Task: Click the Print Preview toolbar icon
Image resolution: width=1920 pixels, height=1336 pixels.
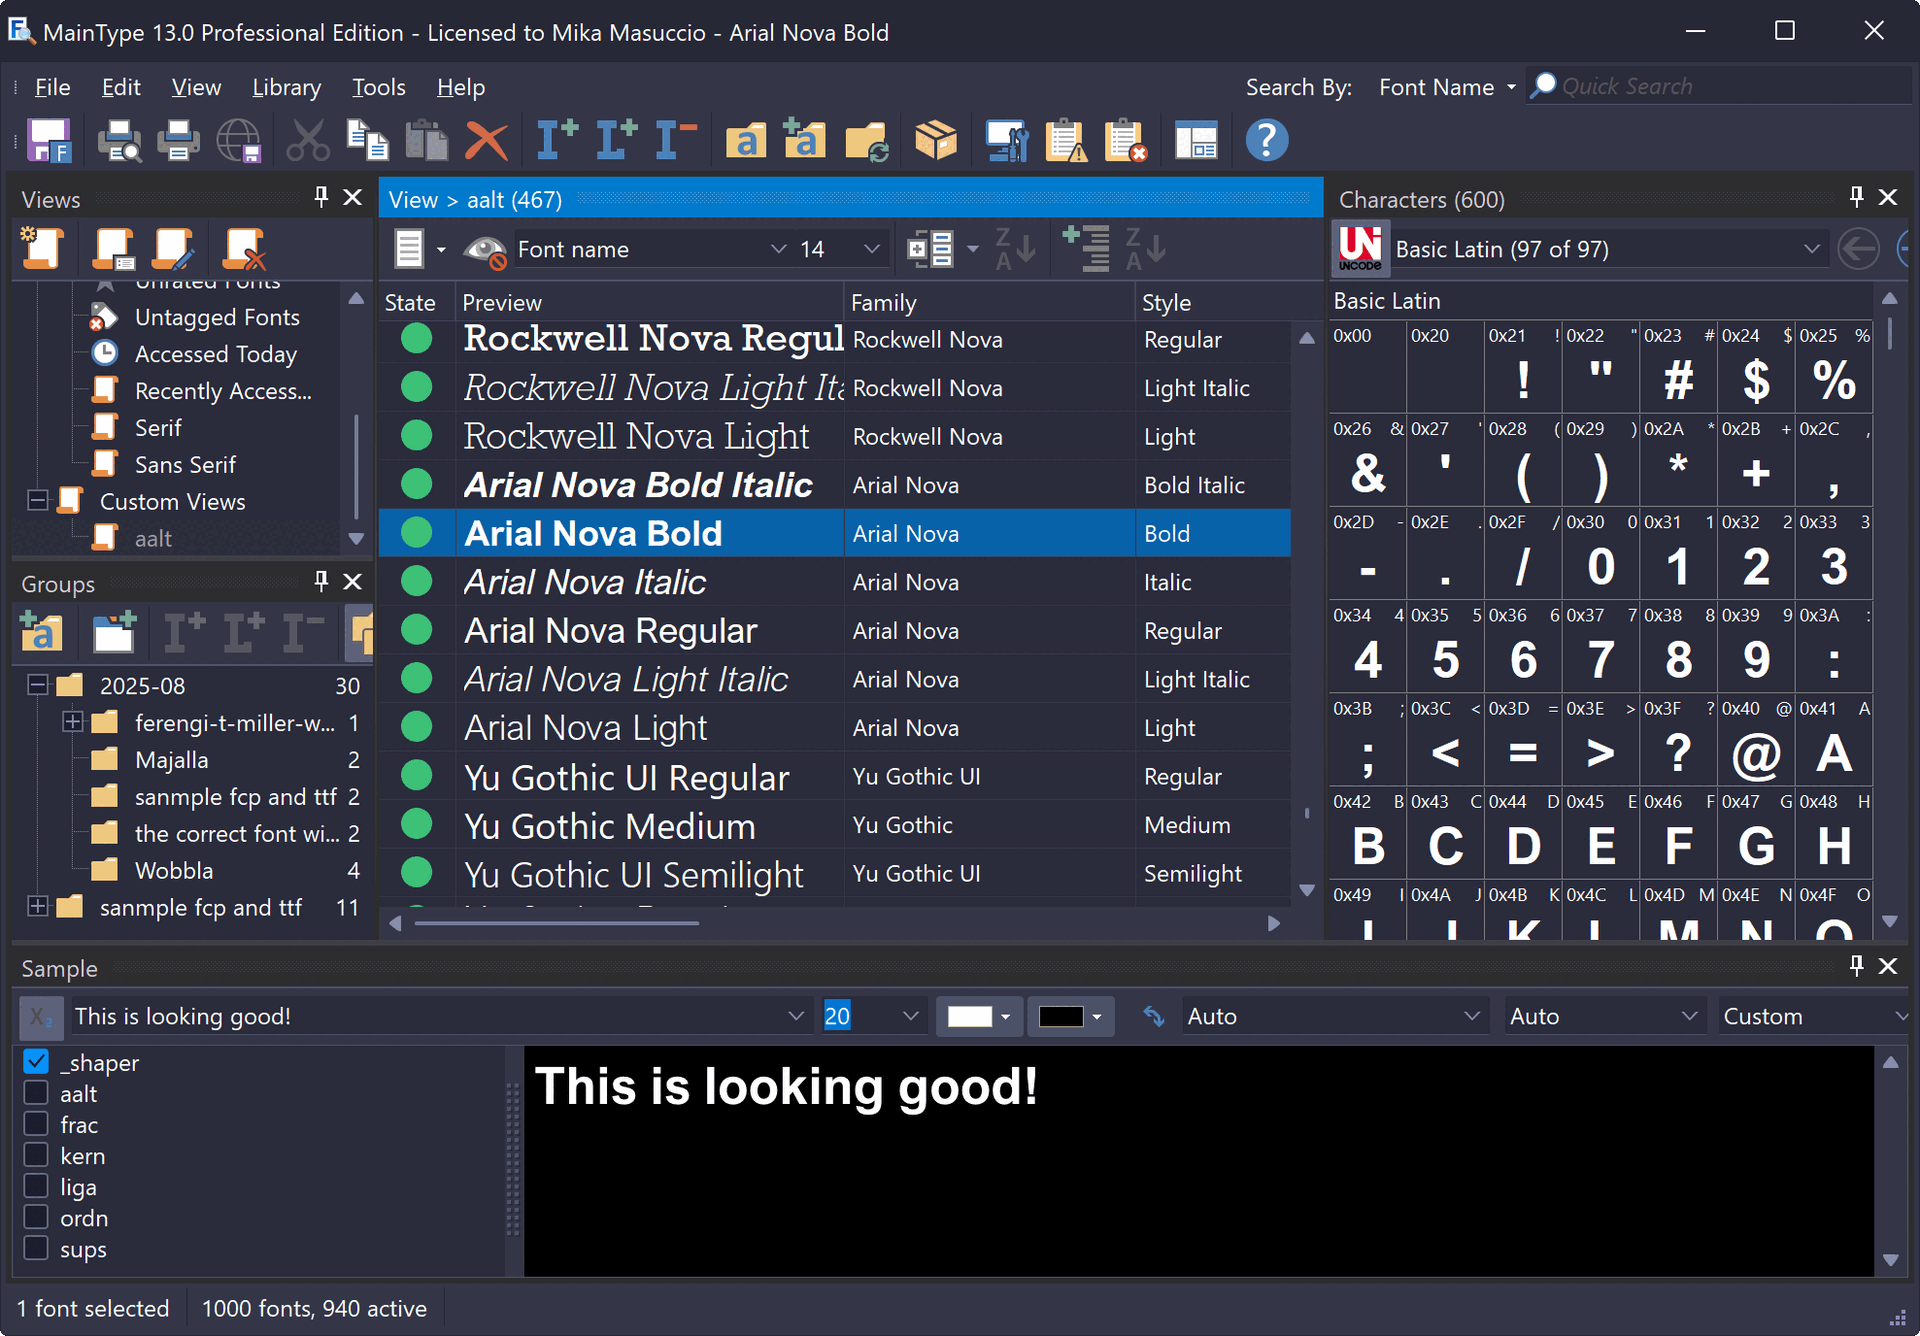Action: (119, 141)
